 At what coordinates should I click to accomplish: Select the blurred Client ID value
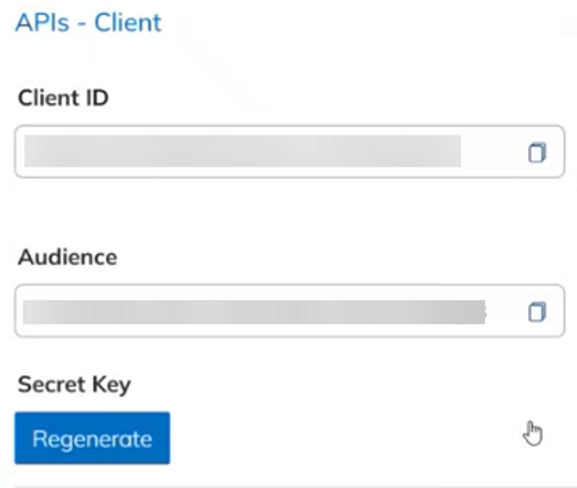(243, 151)
